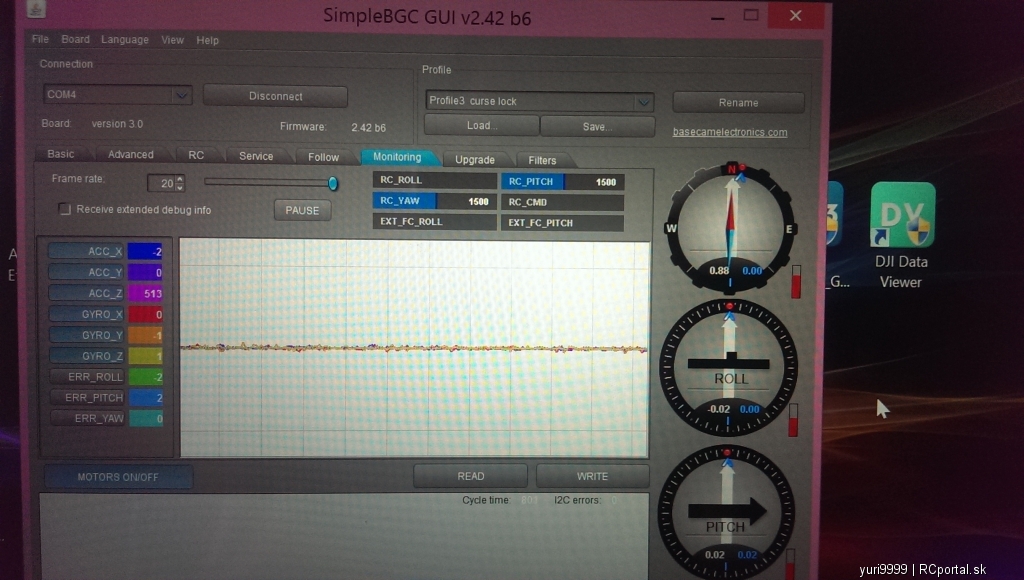This screenshot has width=1024, height=580.
Task: Click the Cycle time label
Action: (x=486, y=500)
